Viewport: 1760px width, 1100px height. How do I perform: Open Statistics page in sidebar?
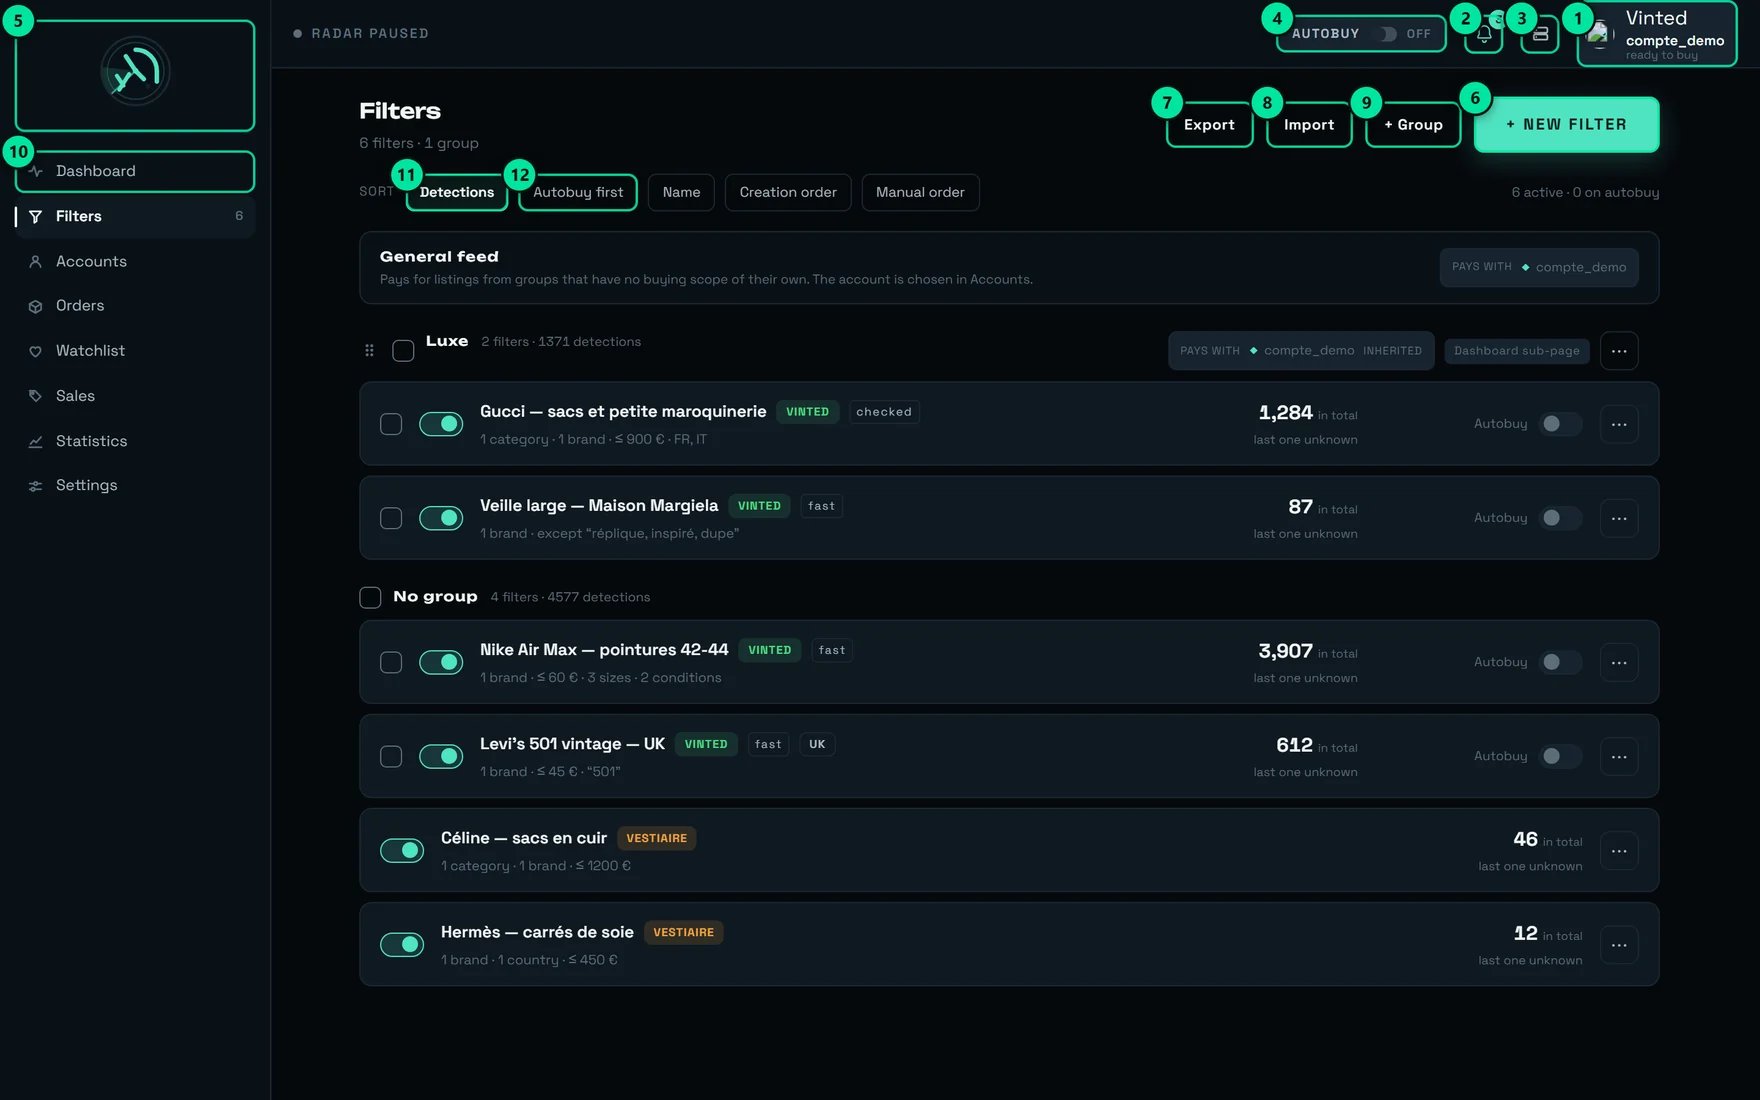tap(135, 441)
